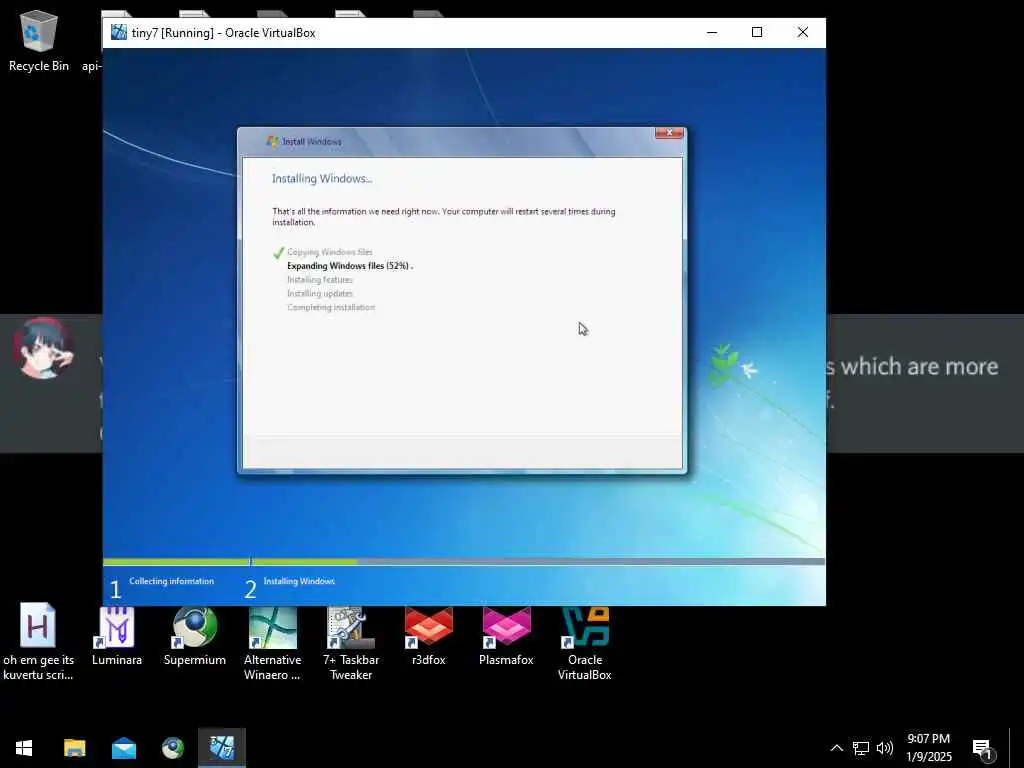The image size is (1024, 768).
Task: Open the Supermium taskbar icon
Action: point(173,748)
